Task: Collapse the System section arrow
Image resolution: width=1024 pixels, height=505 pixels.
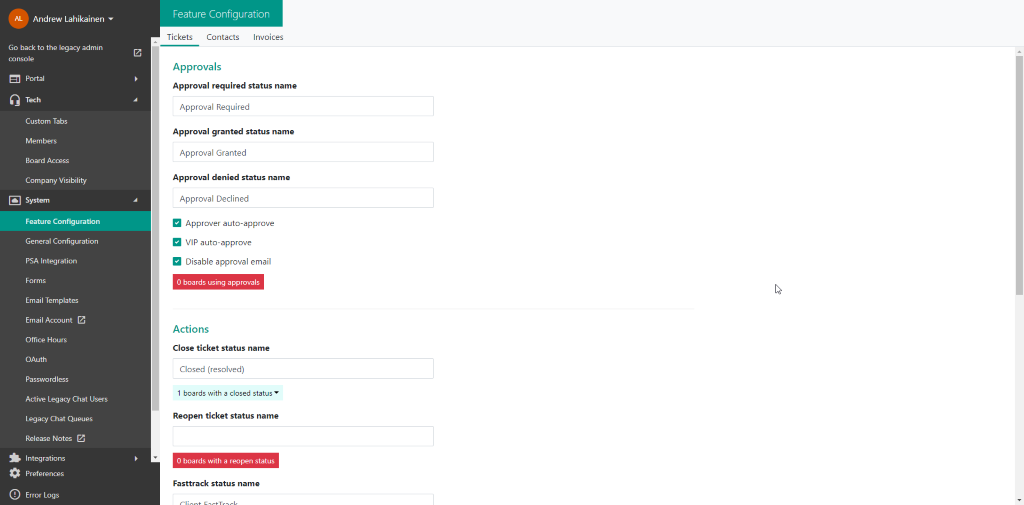Action: [x=136, y=201]
